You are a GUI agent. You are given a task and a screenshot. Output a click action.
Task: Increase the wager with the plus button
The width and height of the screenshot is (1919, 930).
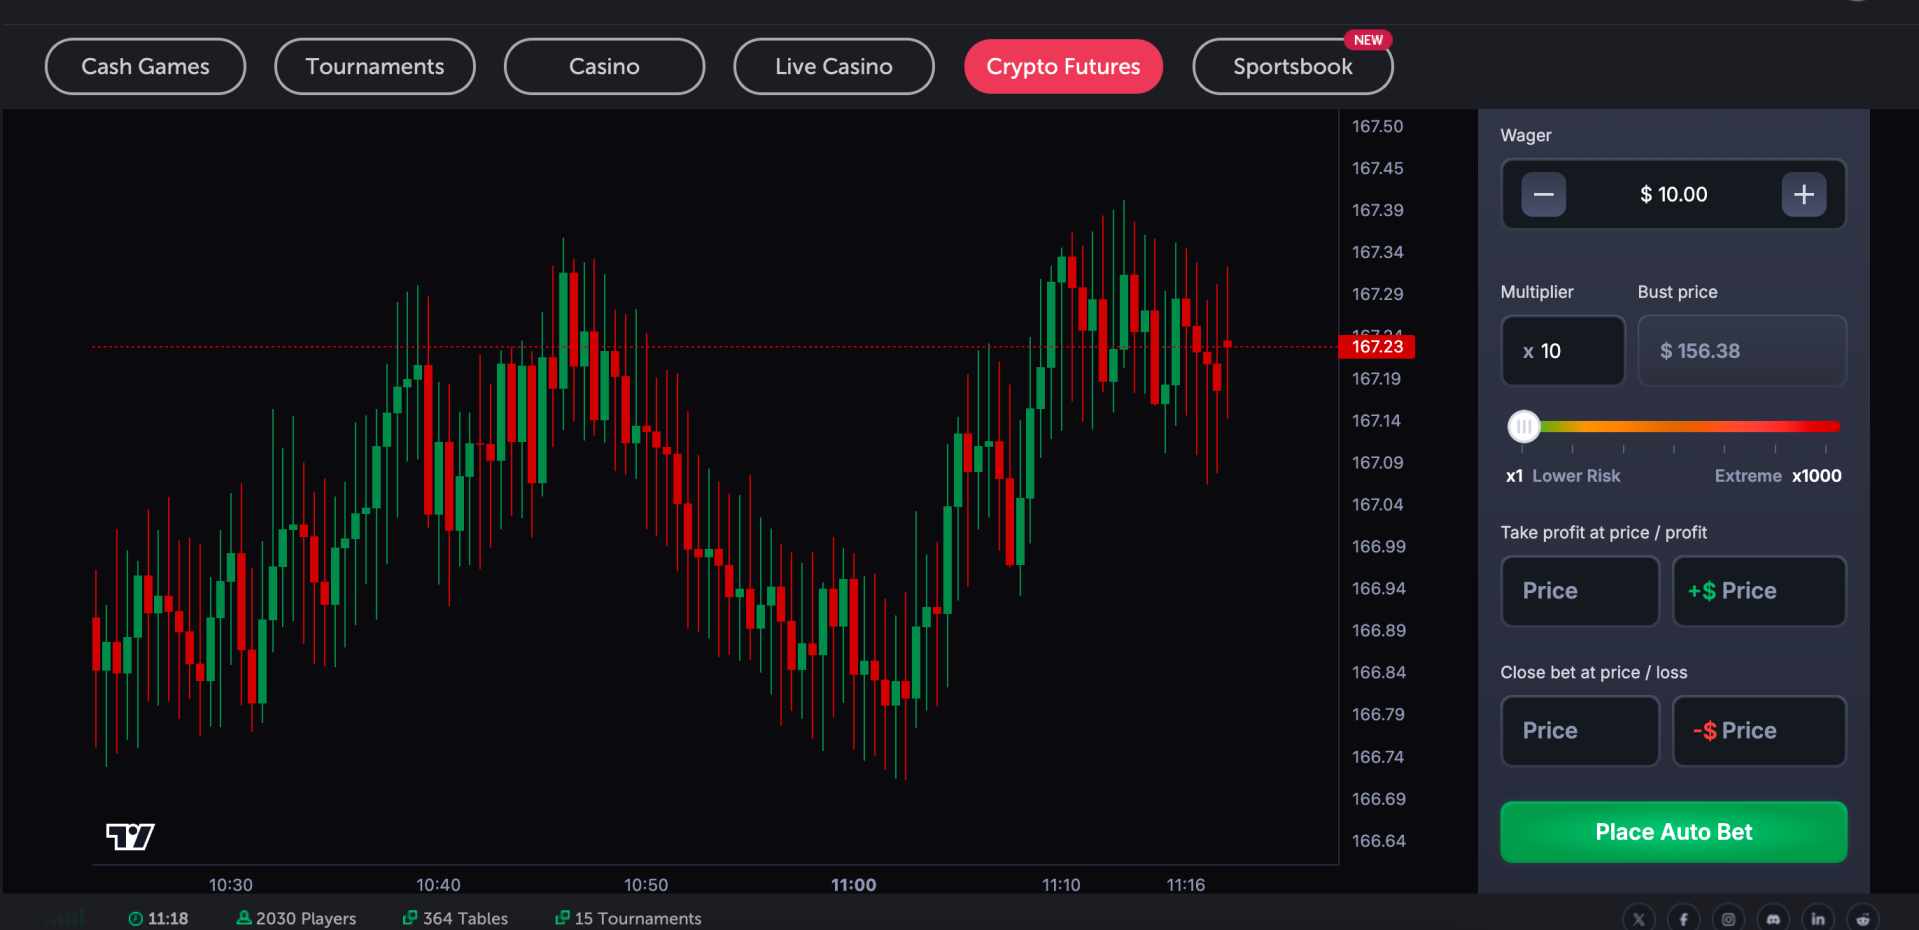[x=1804, y=194]
